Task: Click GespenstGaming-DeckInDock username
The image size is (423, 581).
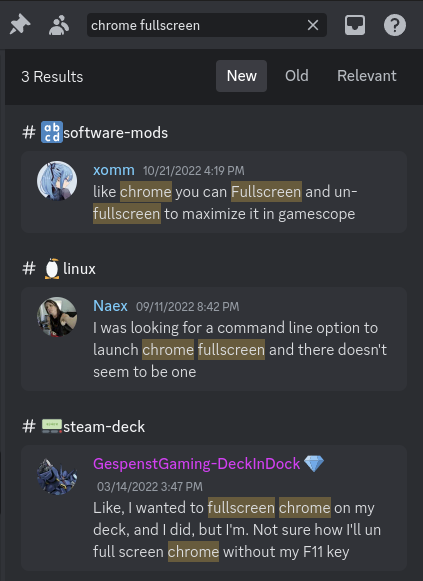Action: 197,464
